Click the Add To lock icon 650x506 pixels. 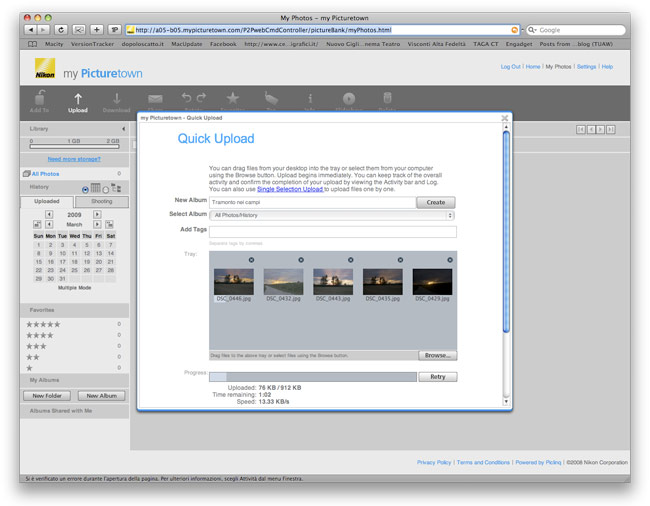click(x=39, y=98)
